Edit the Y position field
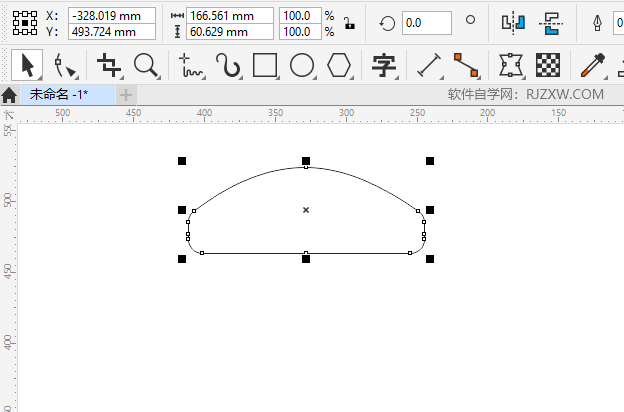Viewport: 624px width, 412px height. click(x=112, y=32)
